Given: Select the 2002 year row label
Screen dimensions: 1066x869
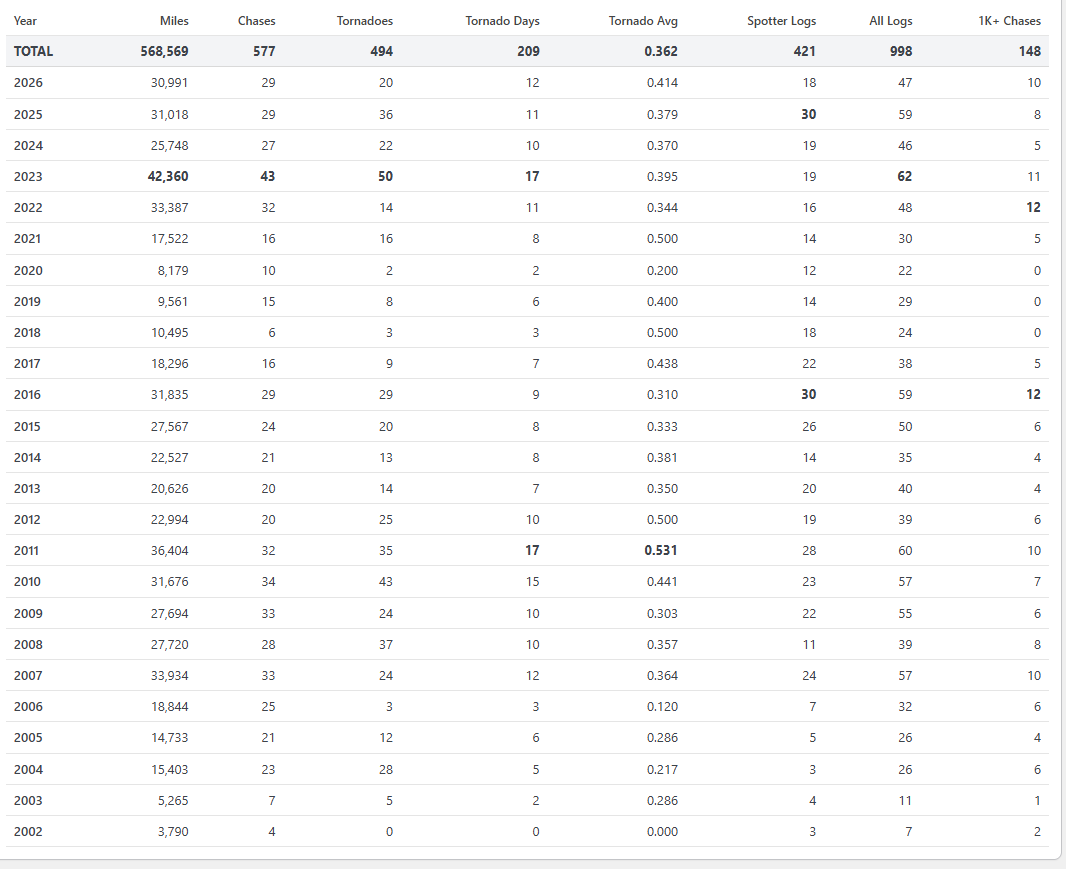Looking at the screenshot, I should coord(28,832).
